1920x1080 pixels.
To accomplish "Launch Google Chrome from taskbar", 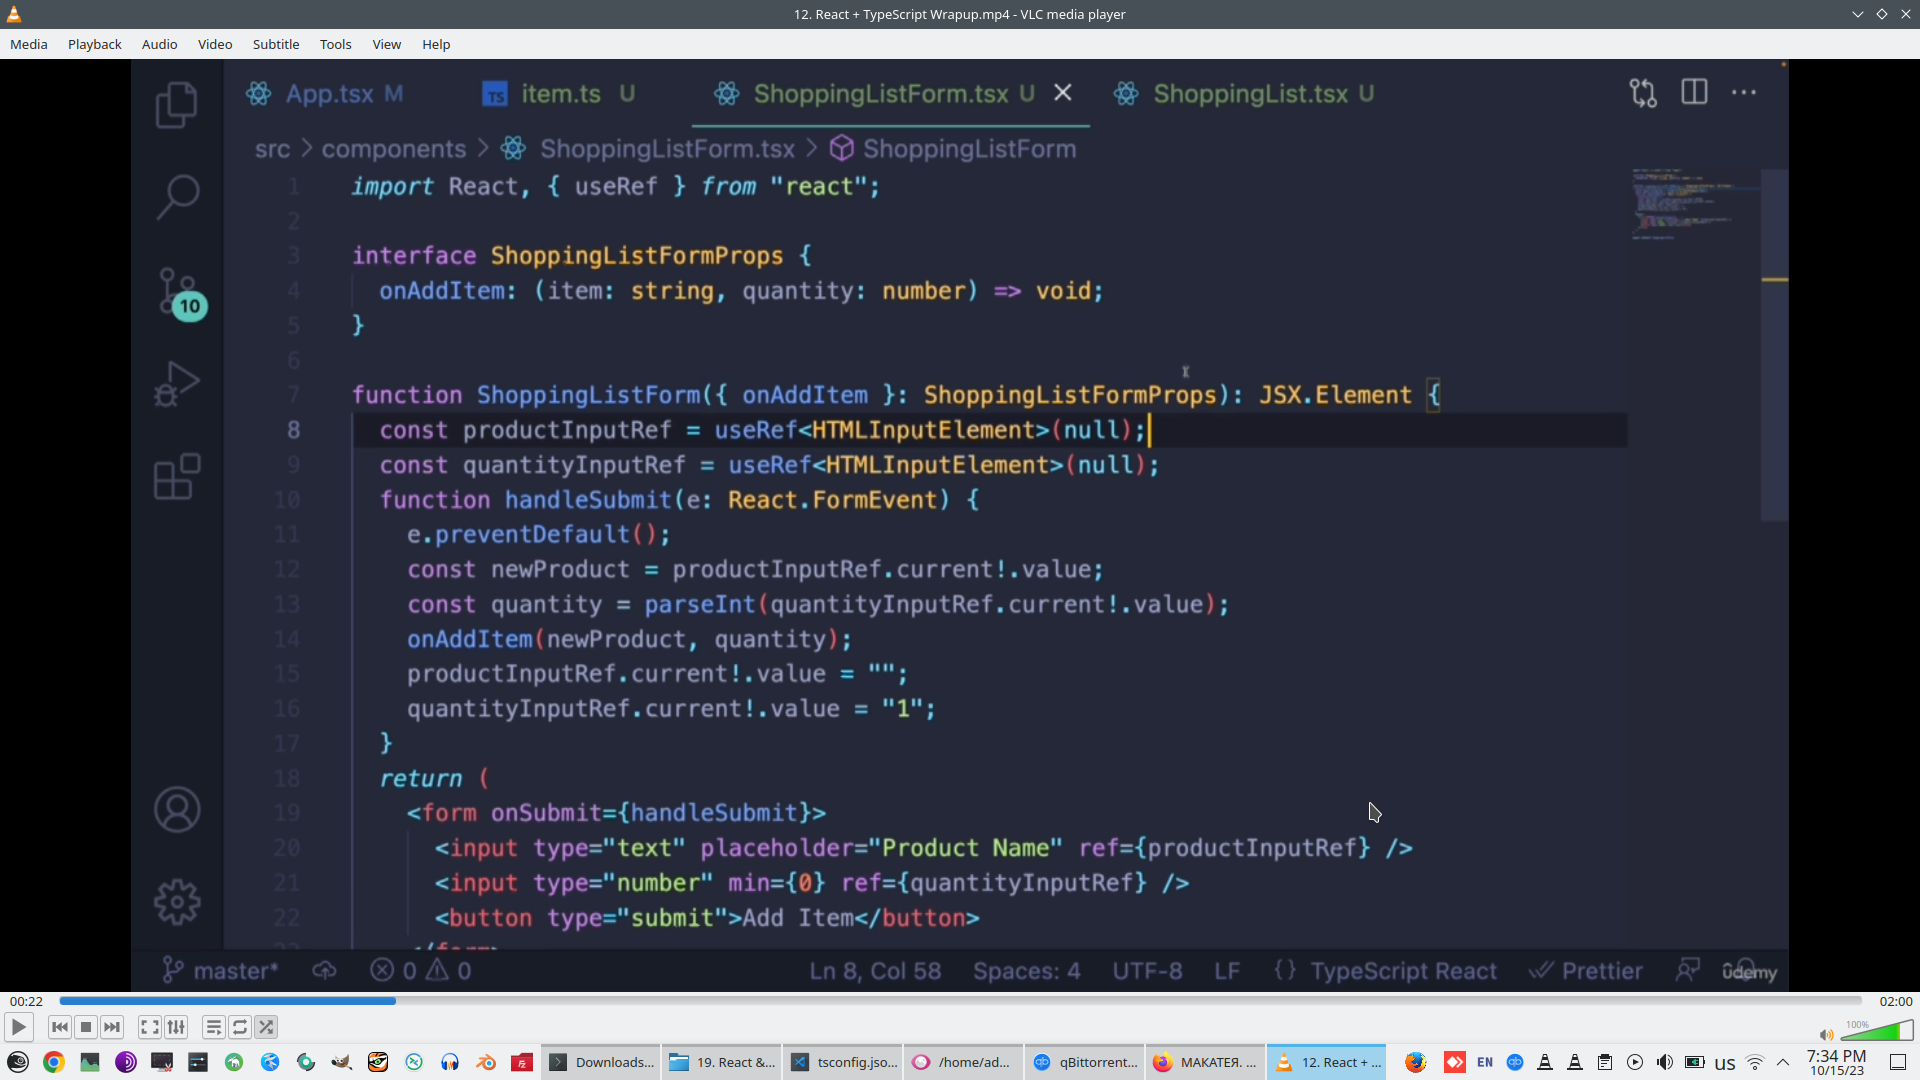I will tap(54, 1062).
